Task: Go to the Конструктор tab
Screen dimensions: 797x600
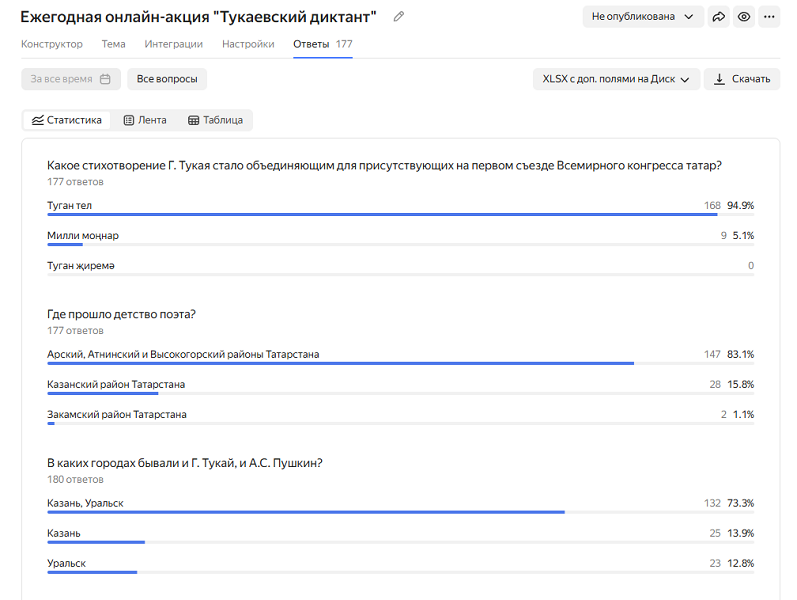Action: [x=52, y=44]
